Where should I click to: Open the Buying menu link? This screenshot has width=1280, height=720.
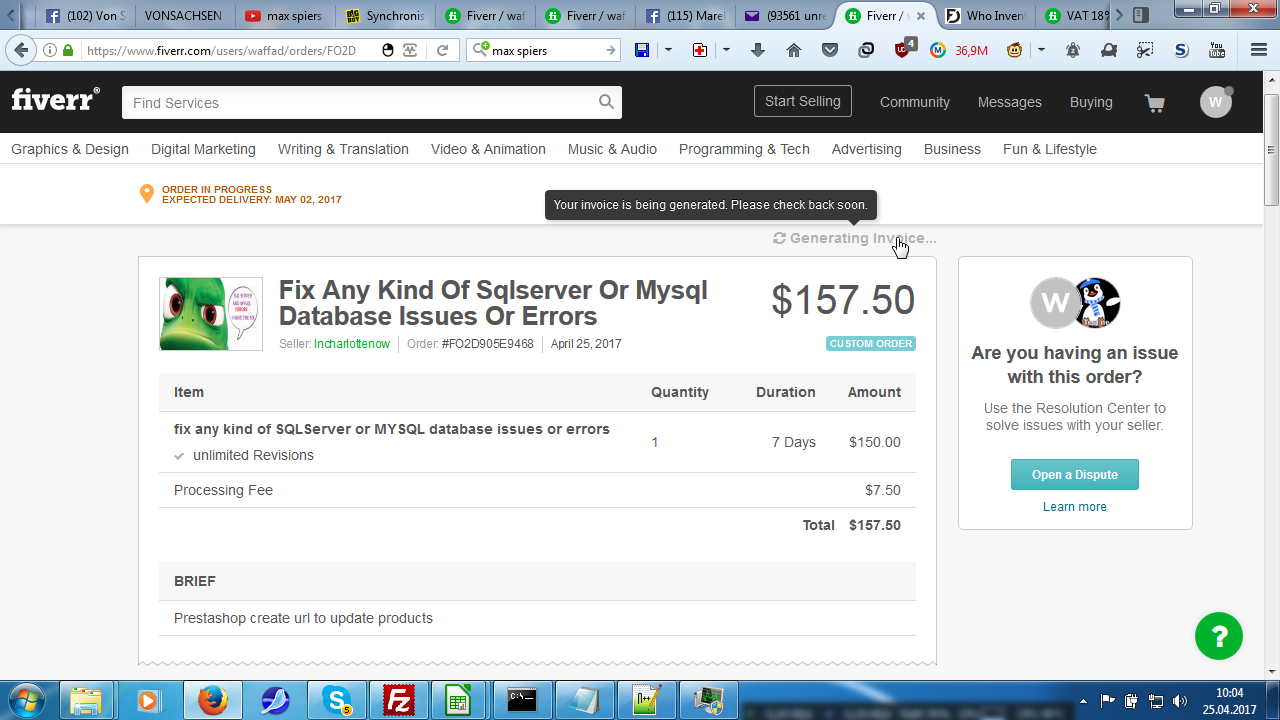1091,102
